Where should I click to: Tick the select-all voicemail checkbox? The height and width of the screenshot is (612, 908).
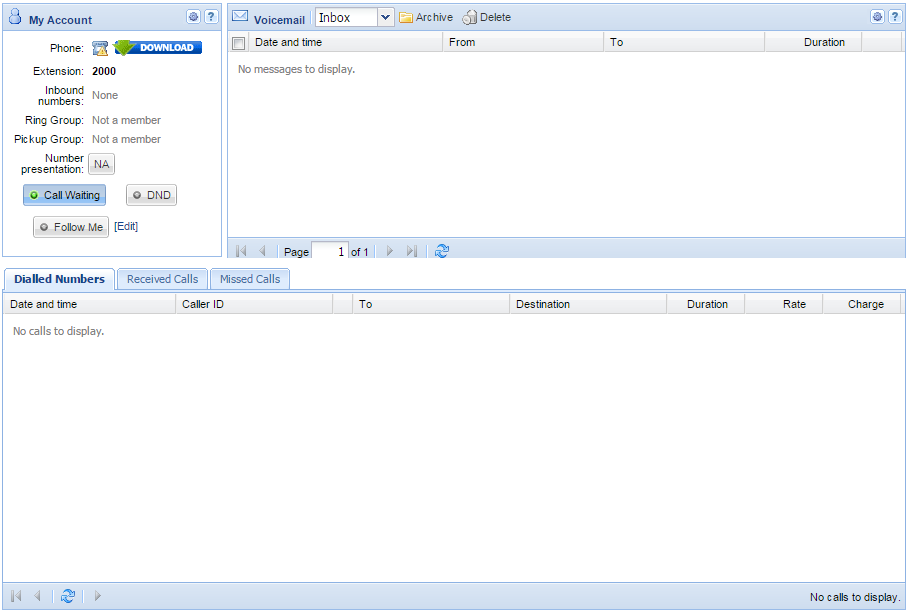point(238,43)
